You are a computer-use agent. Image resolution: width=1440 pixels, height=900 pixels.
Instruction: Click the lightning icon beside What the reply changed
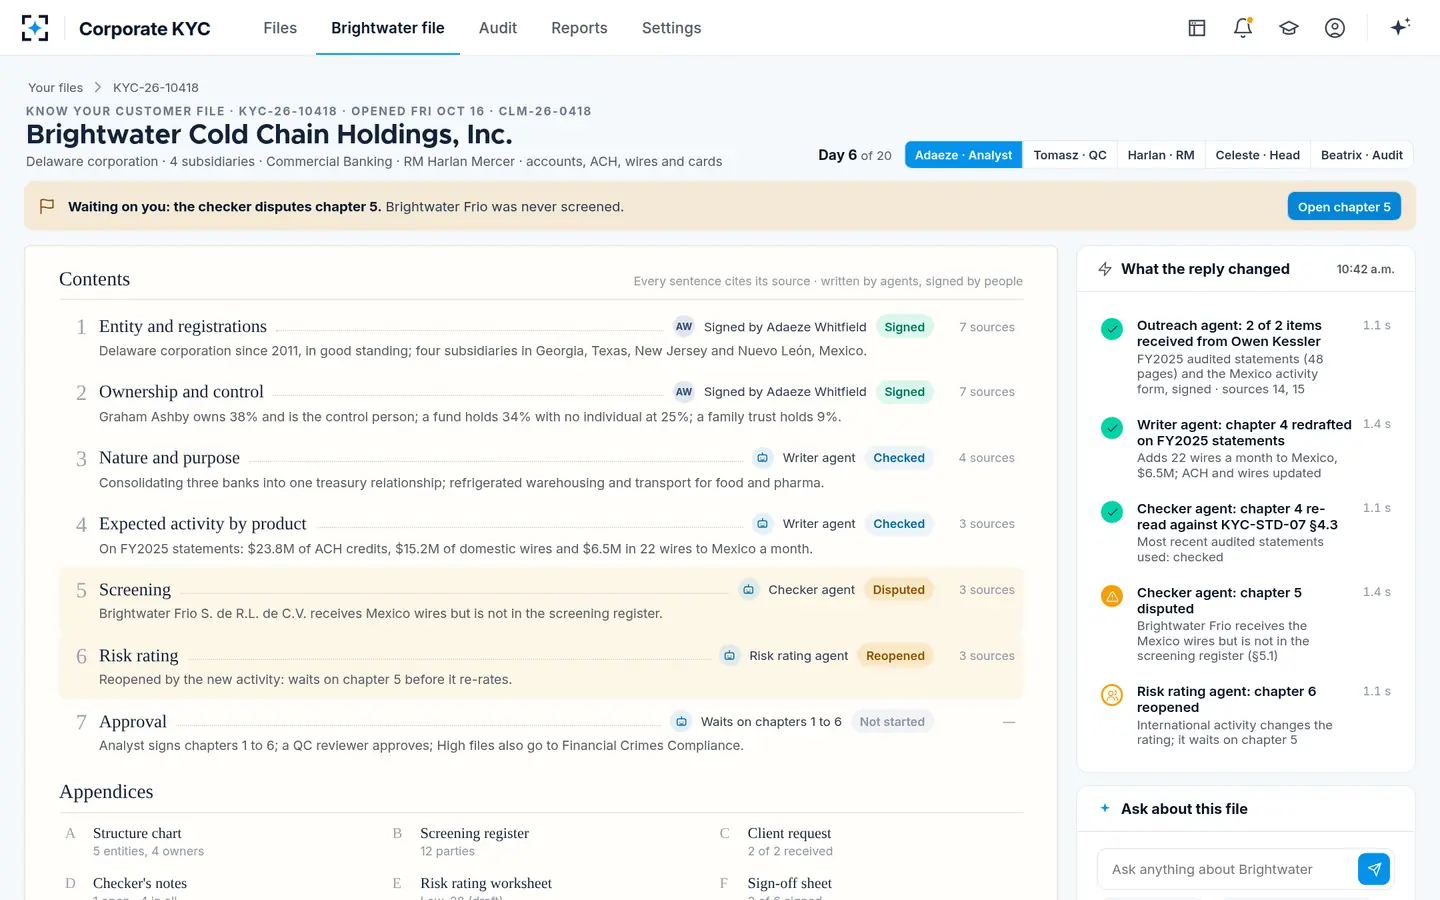[1105, 269]
